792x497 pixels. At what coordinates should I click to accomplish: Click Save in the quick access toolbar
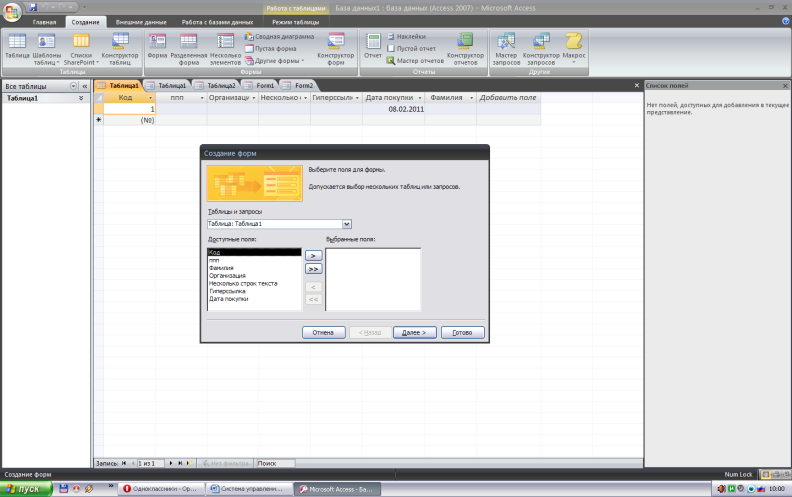(33, 8)
